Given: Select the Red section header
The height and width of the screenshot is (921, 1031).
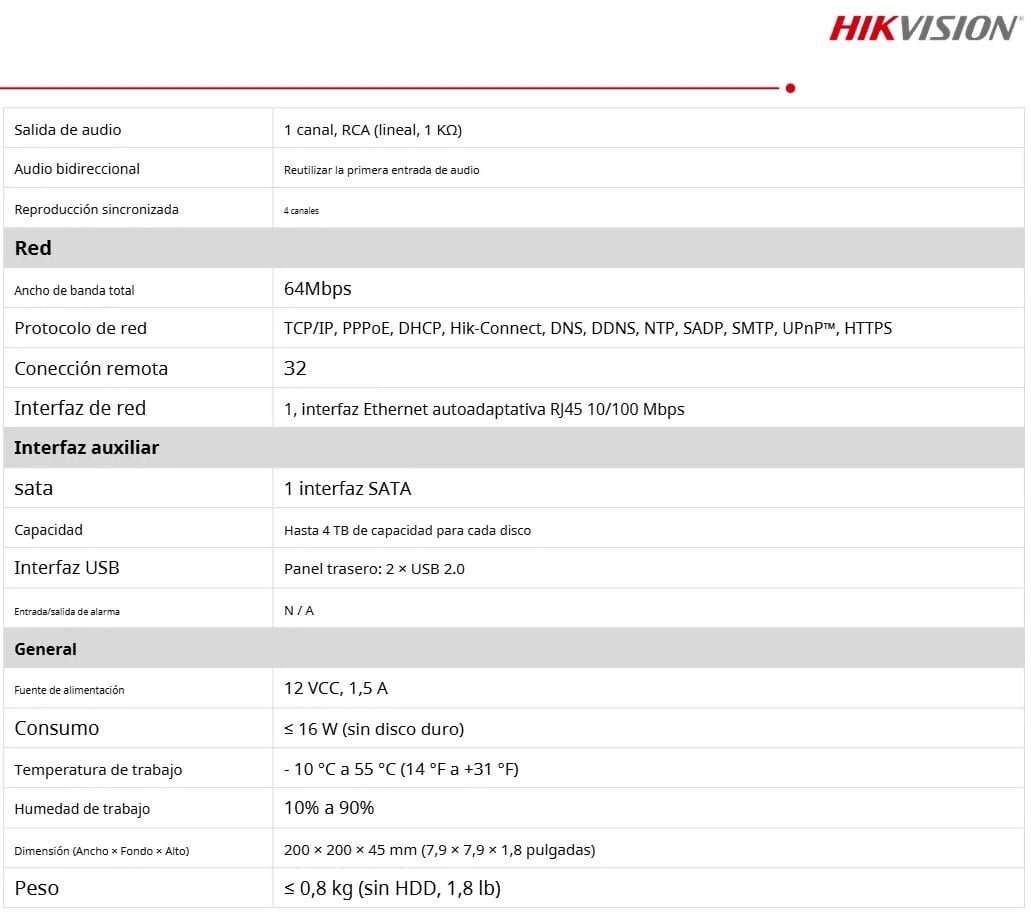Looking at the screenshot, I should 33,248.
